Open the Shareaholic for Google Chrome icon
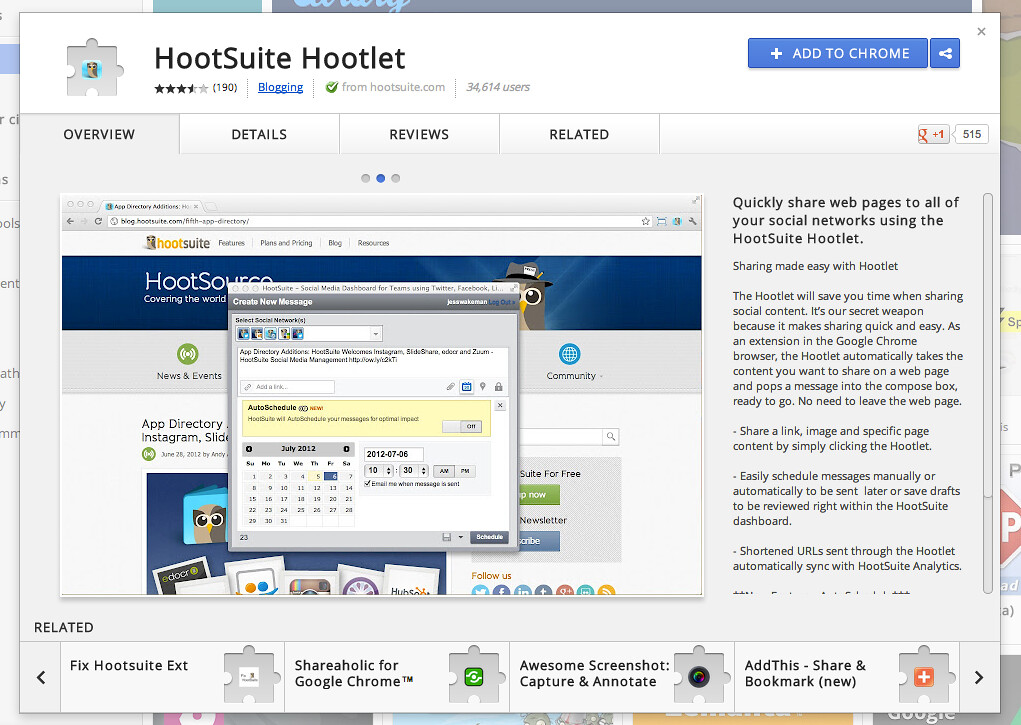This screenshot has height=725, width=1021. tap(473, 677)
